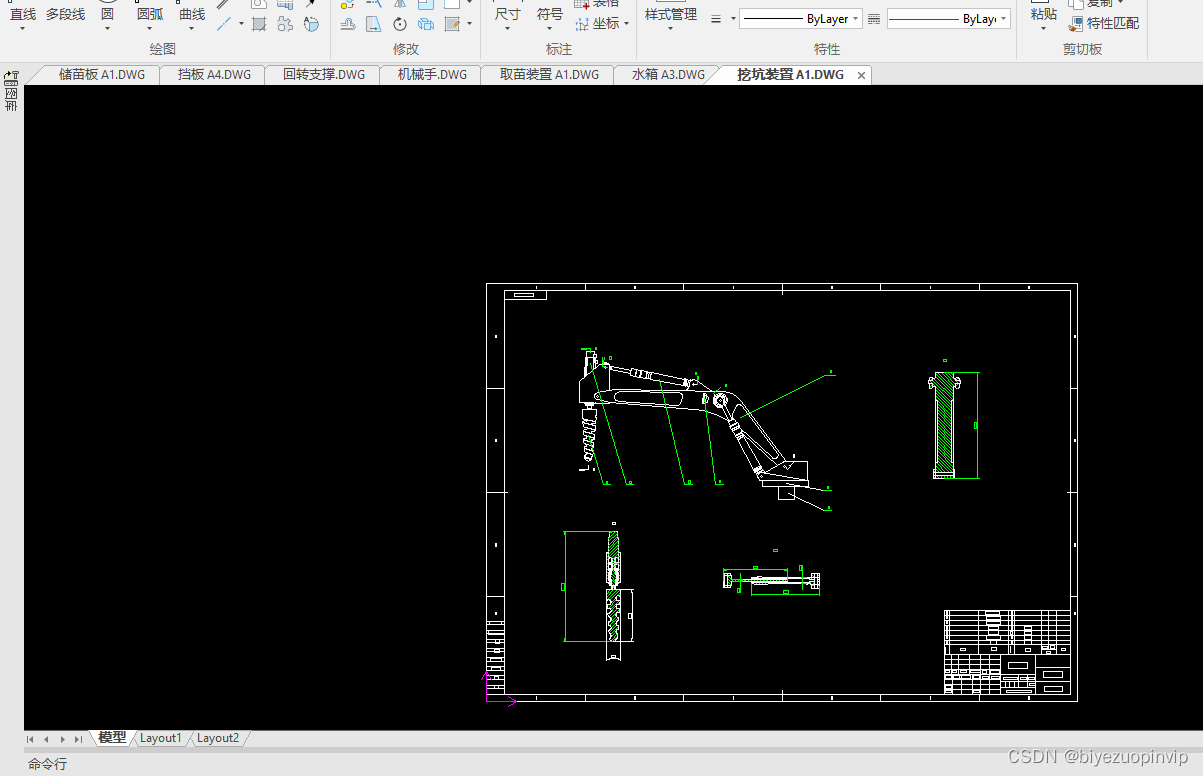The height and width of the screenshot is (776, 1203).
Task: Open the lineweight ByLayer dropdown
Action: point(801,19)
